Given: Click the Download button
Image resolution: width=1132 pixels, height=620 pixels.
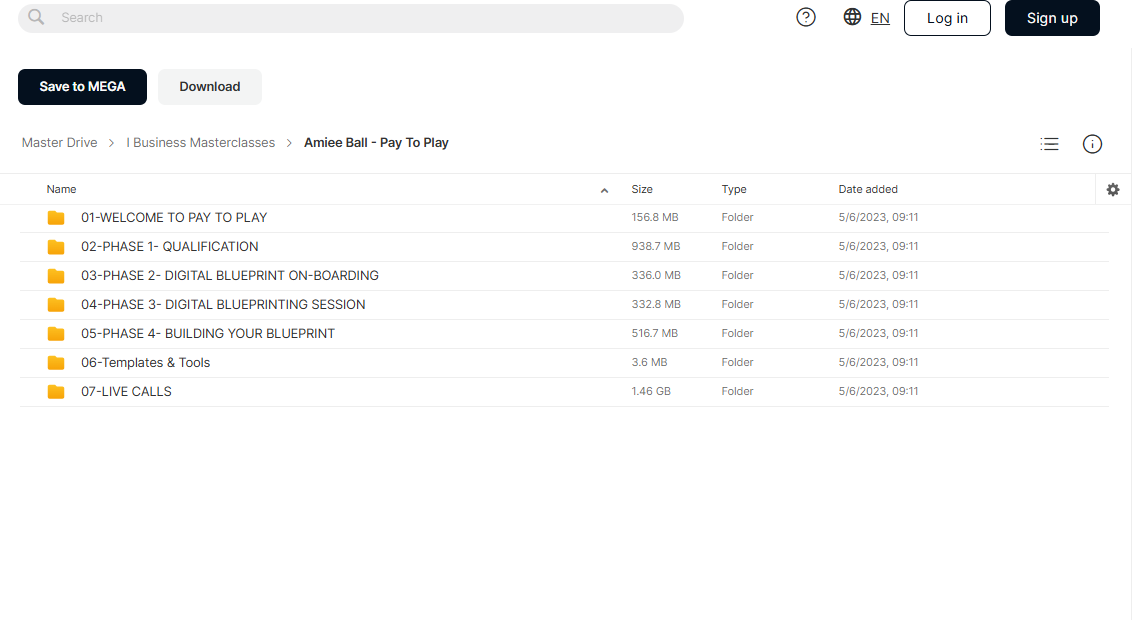Looking at the screenshot, I should [209, 87].
